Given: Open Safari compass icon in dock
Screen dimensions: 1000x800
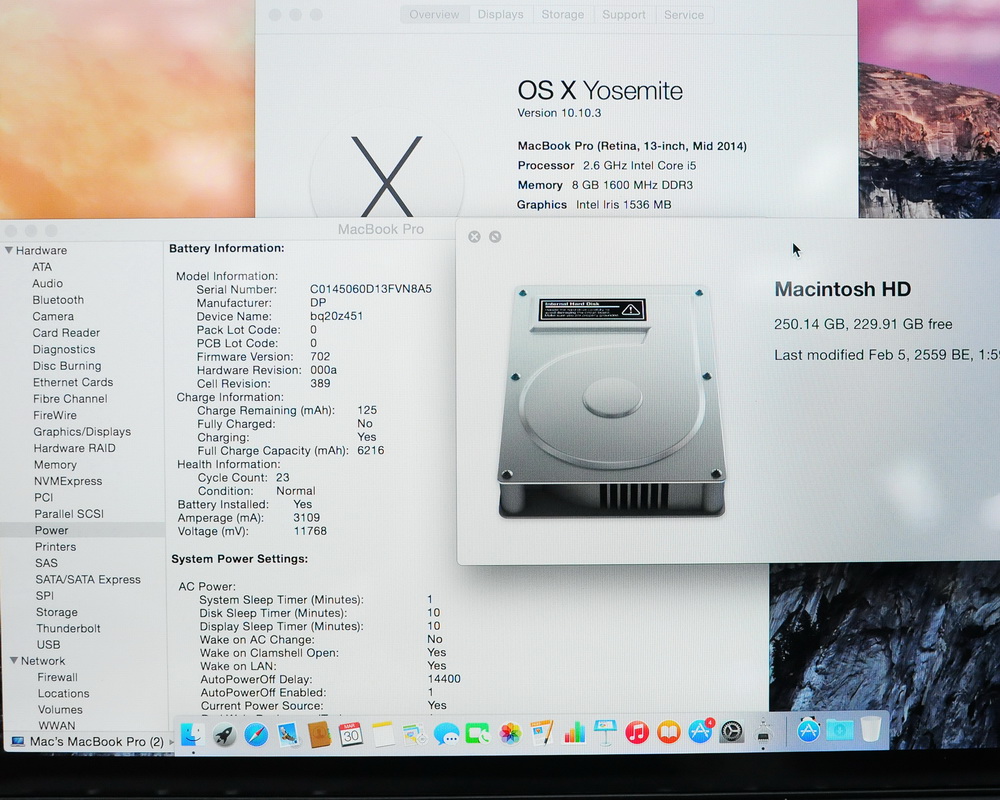Looking at the screenshot, I should pyautogui.click(x=256, y=734).
